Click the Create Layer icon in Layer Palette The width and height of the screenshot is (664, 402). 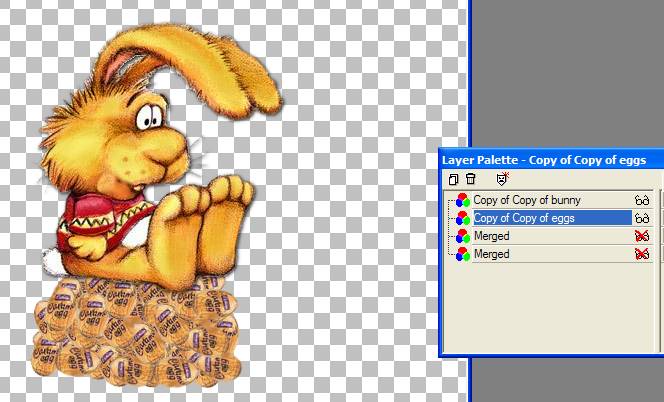coord(453,179)
